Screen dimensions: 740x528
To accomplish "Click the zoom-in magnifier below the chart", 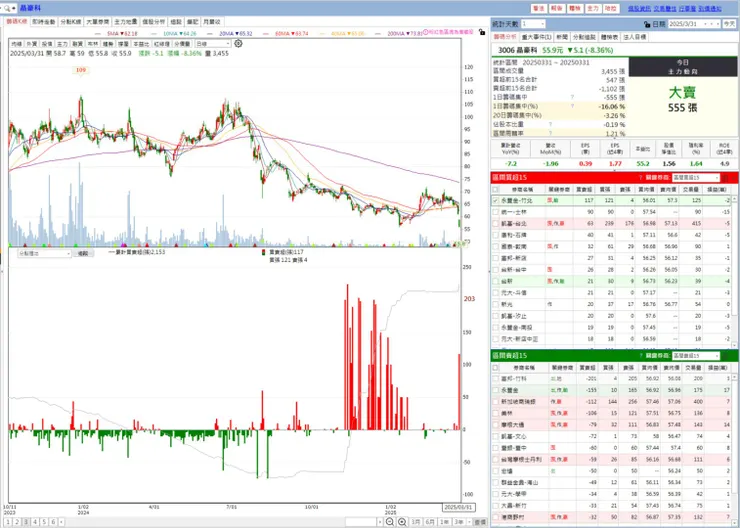I will (x=402, y=521).
